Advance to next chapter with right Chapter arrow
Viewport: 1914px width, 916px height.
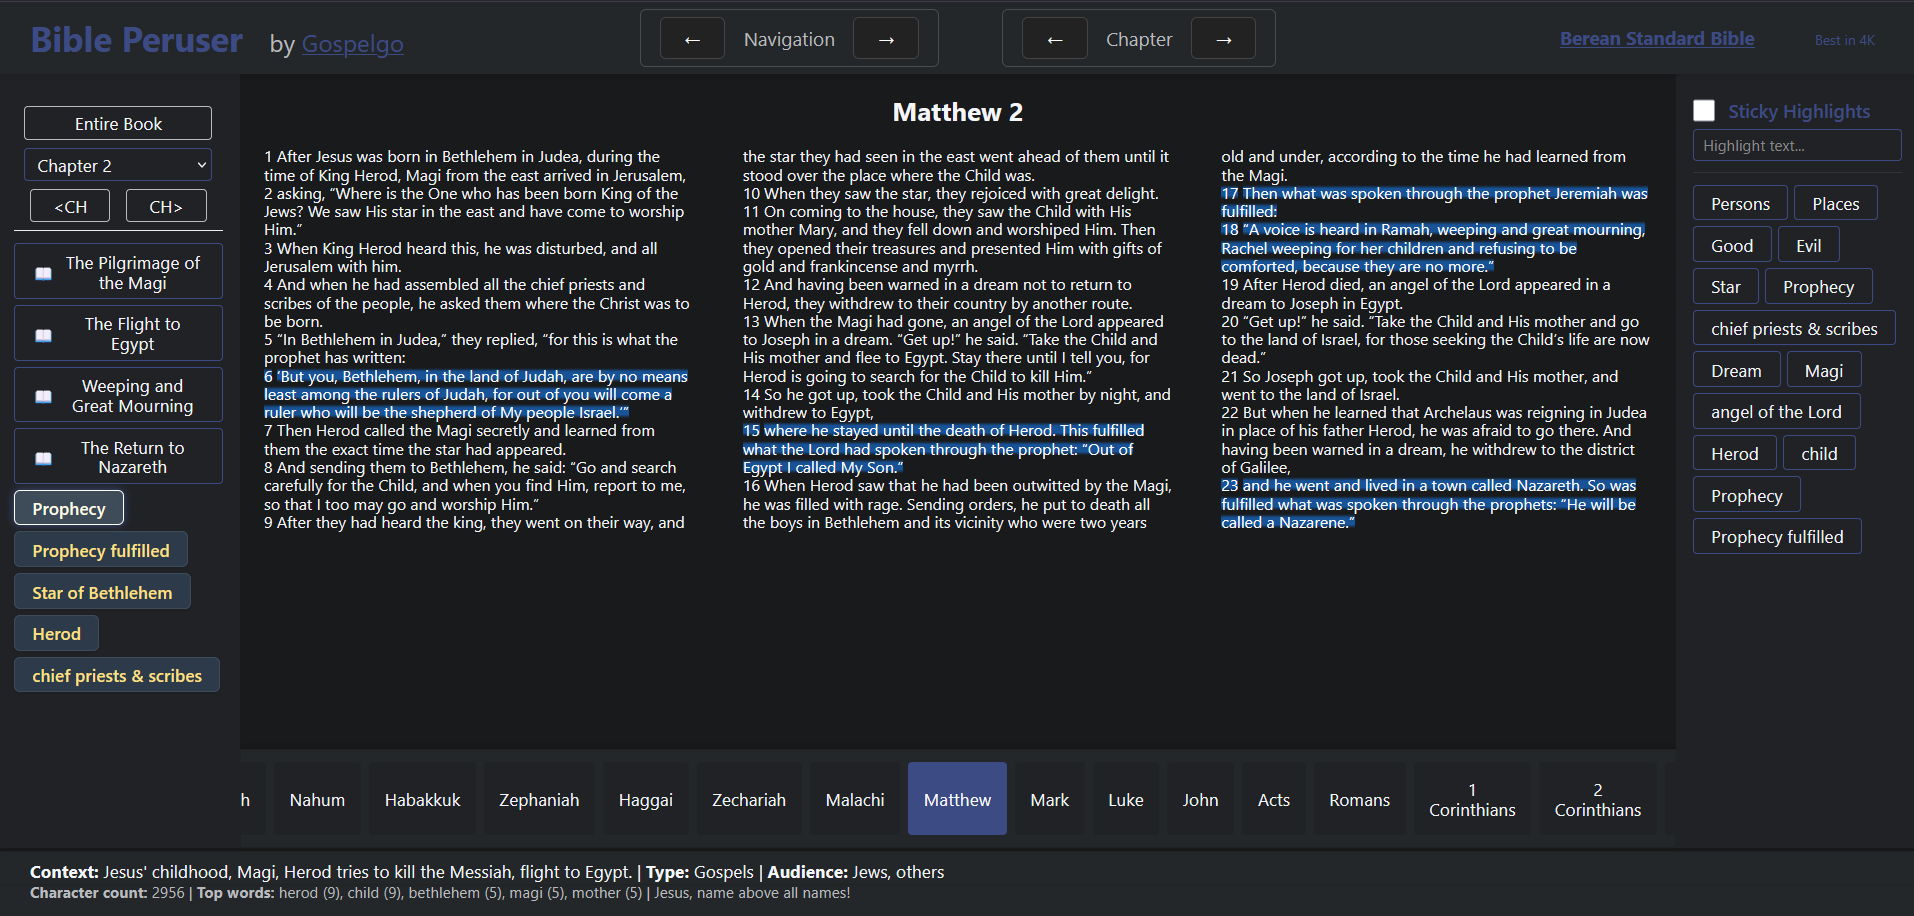pyautogui.click(x=1224, y=38)
